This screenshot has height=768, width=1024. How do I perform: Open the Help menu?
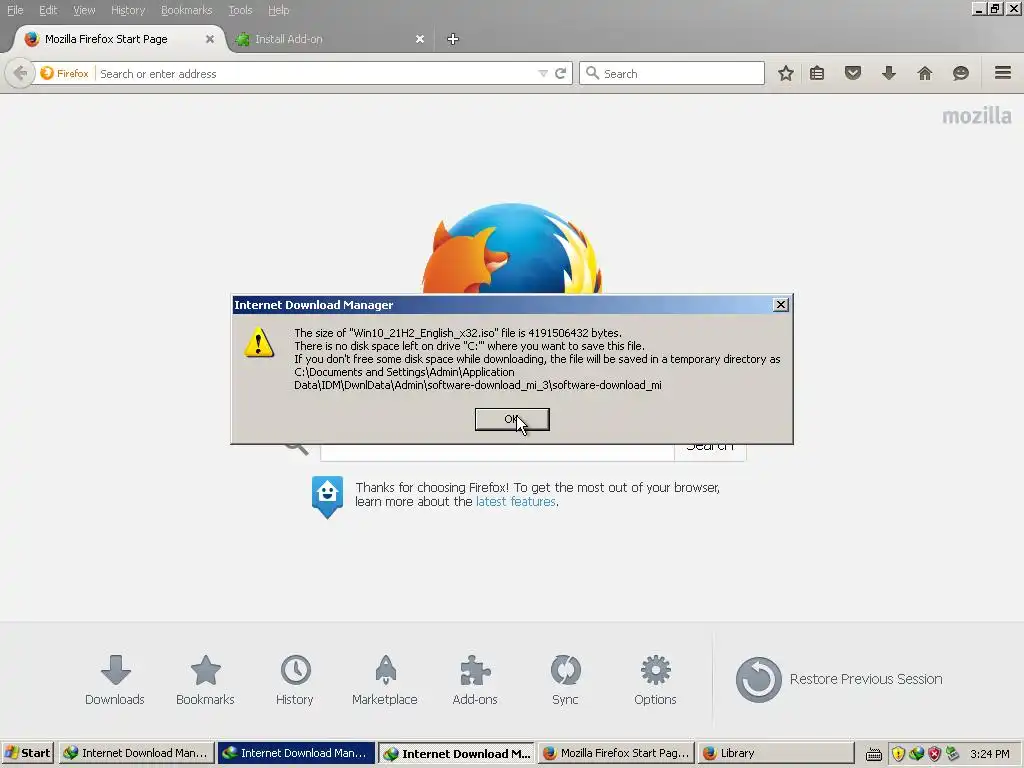[279, 10]
